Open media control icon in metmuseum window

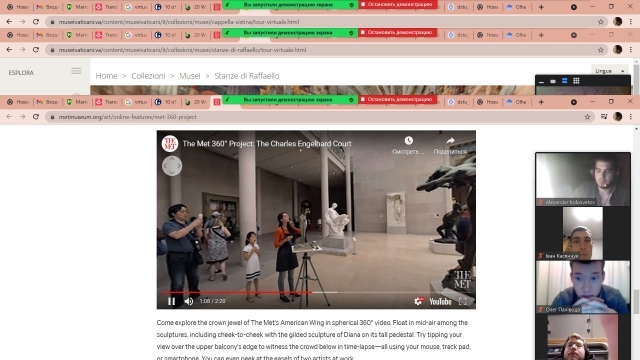604,117
